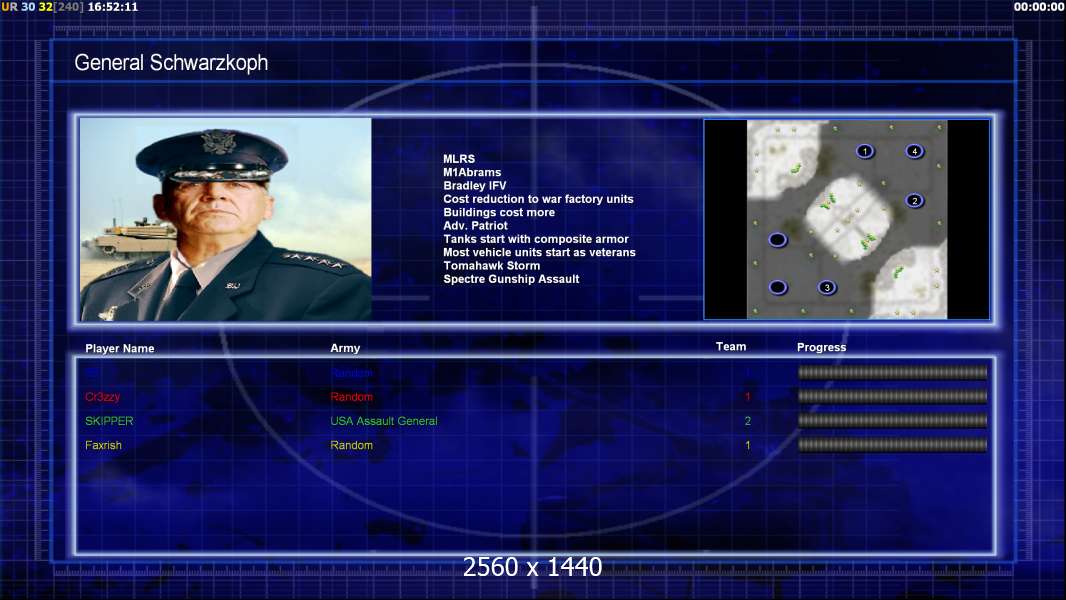Click the 'Bradley IFV' feature line
The width and height of the screenshot is (1066, 600).
coord(475,186)
